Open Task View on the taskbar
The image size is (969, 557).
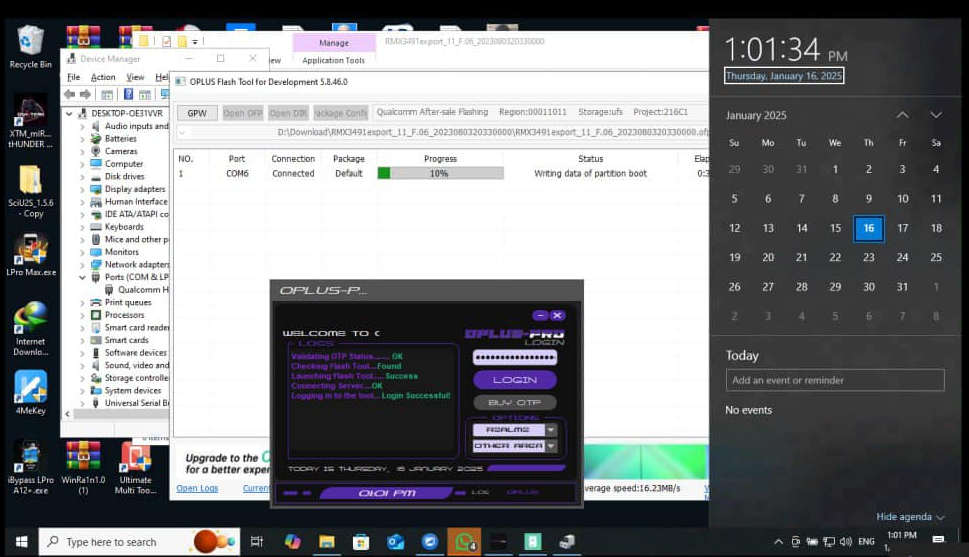tap(256, 542)
